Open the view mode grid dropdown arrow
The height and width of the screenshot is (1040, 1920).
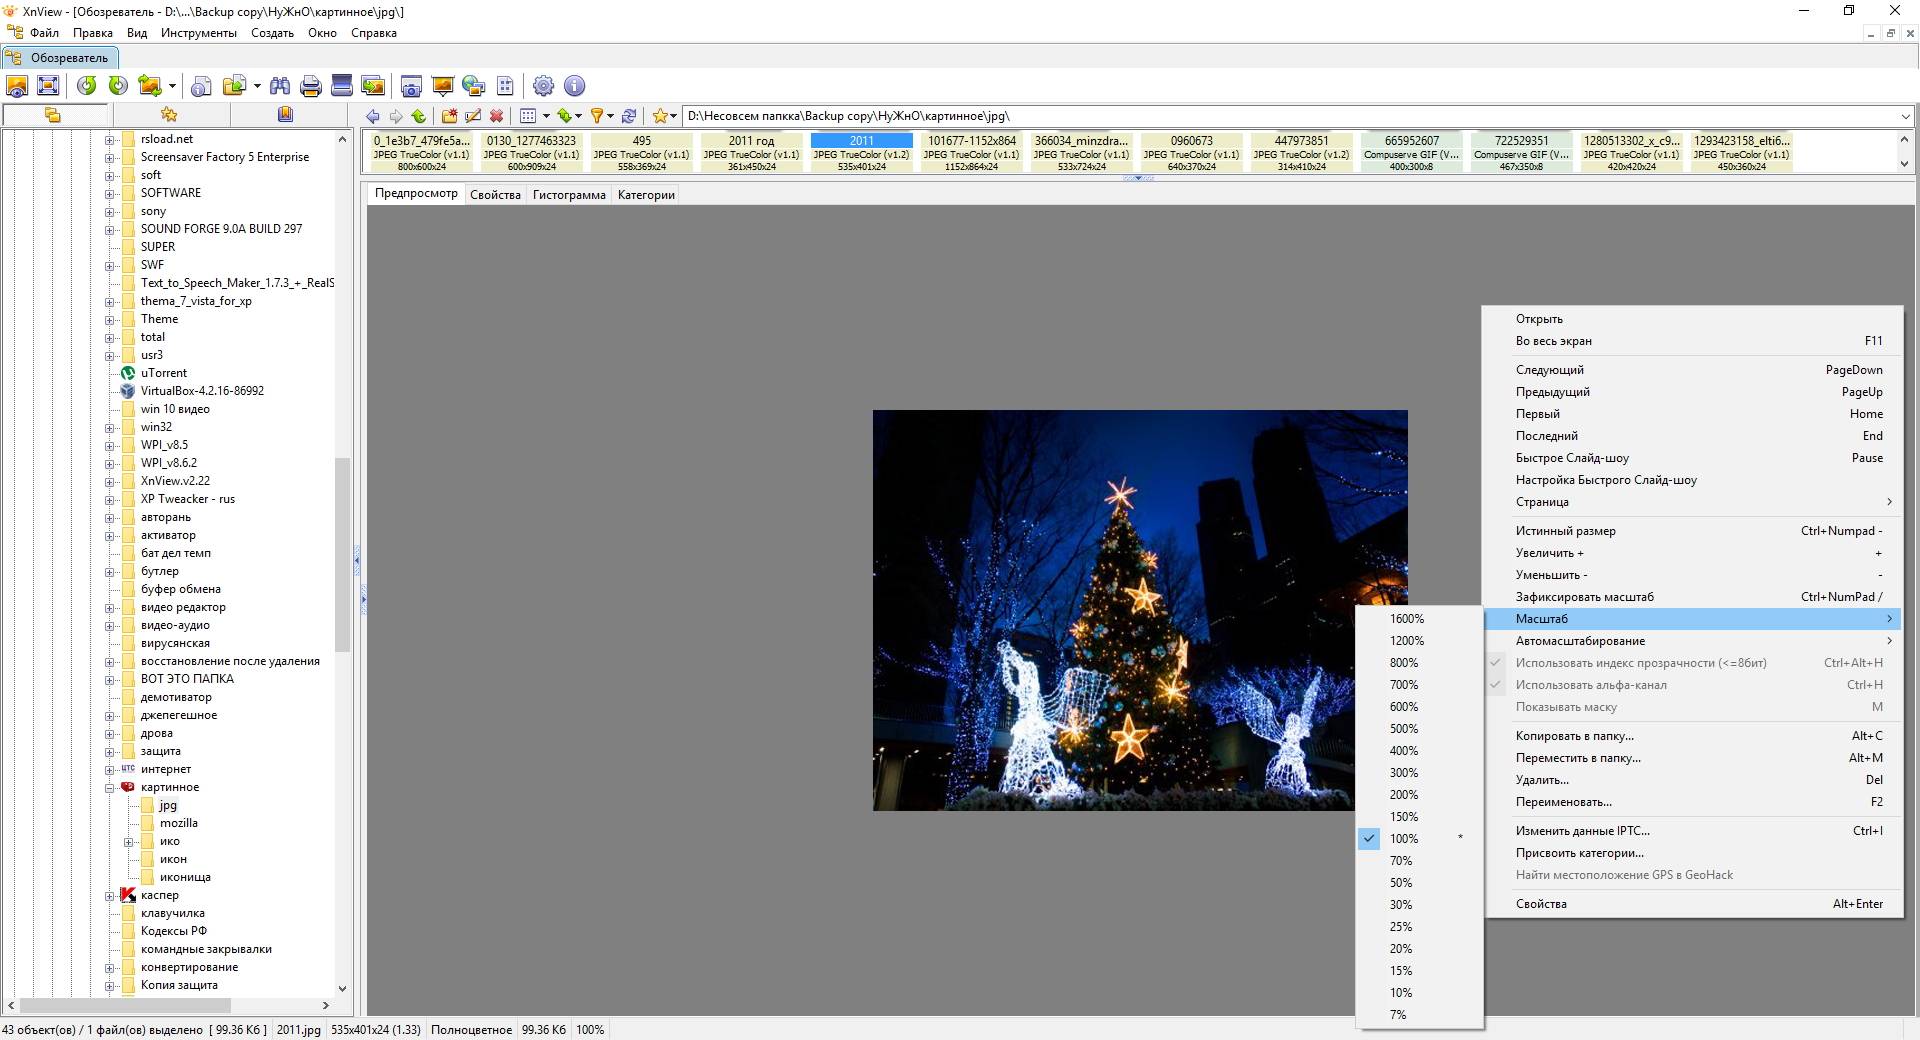pyautogui.click(x=546, y=116)
